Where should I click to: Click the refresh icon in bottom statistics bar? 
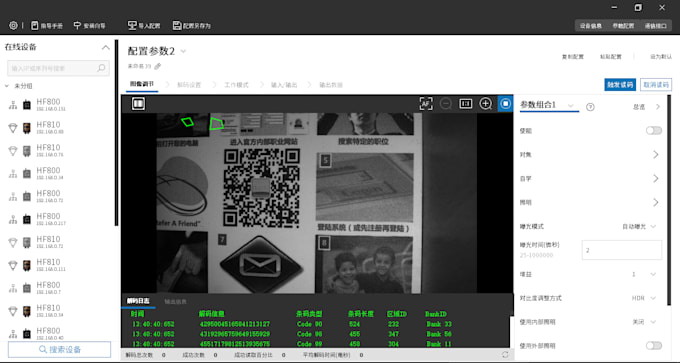click(x=505, y=355)
